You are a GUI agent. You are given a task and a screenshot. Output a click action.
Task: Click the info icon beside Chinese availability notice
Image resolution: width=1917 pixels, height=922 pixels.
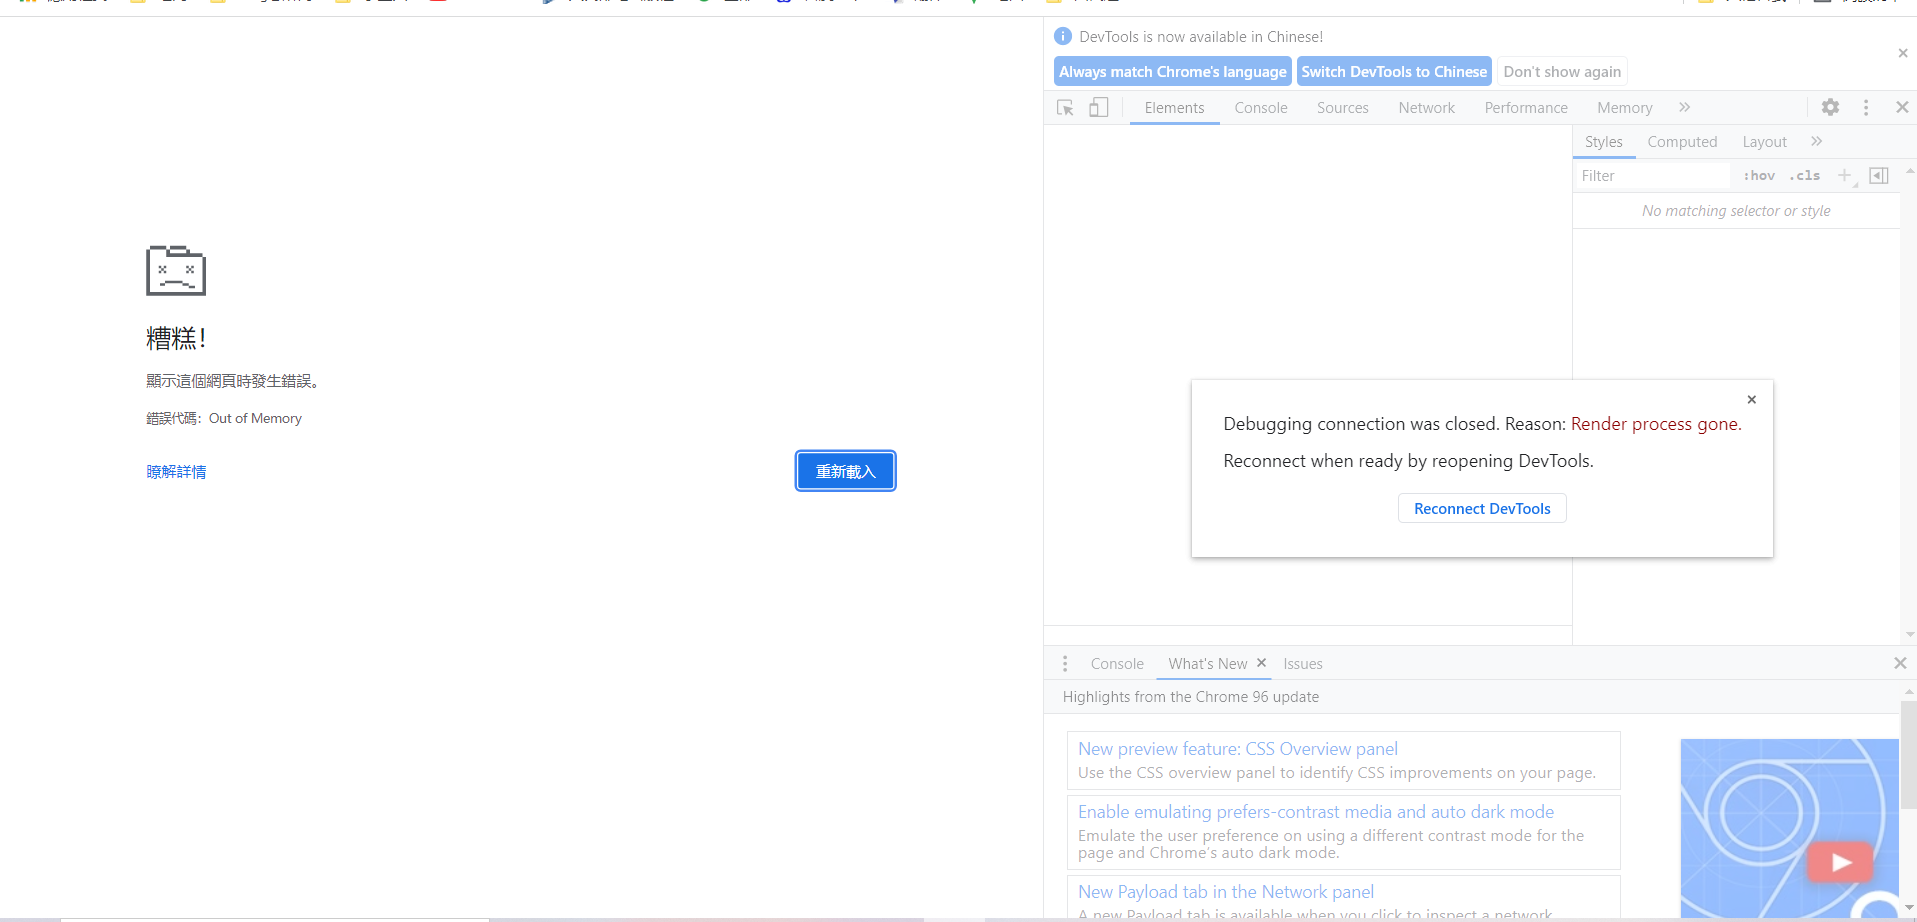click(x=1063, y=37)
